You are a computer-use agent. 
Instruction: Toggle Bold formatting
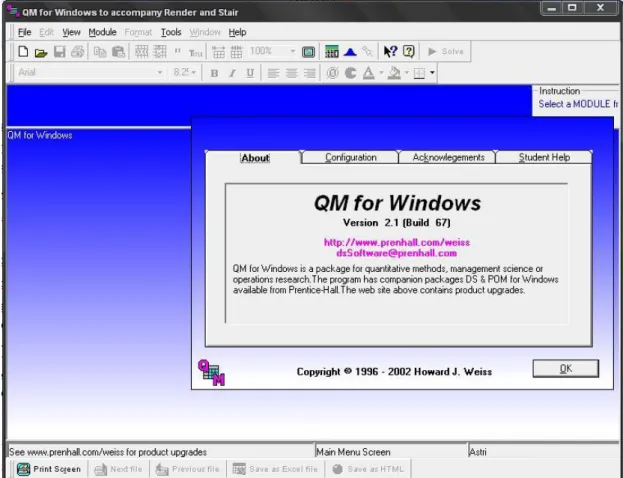214,73
